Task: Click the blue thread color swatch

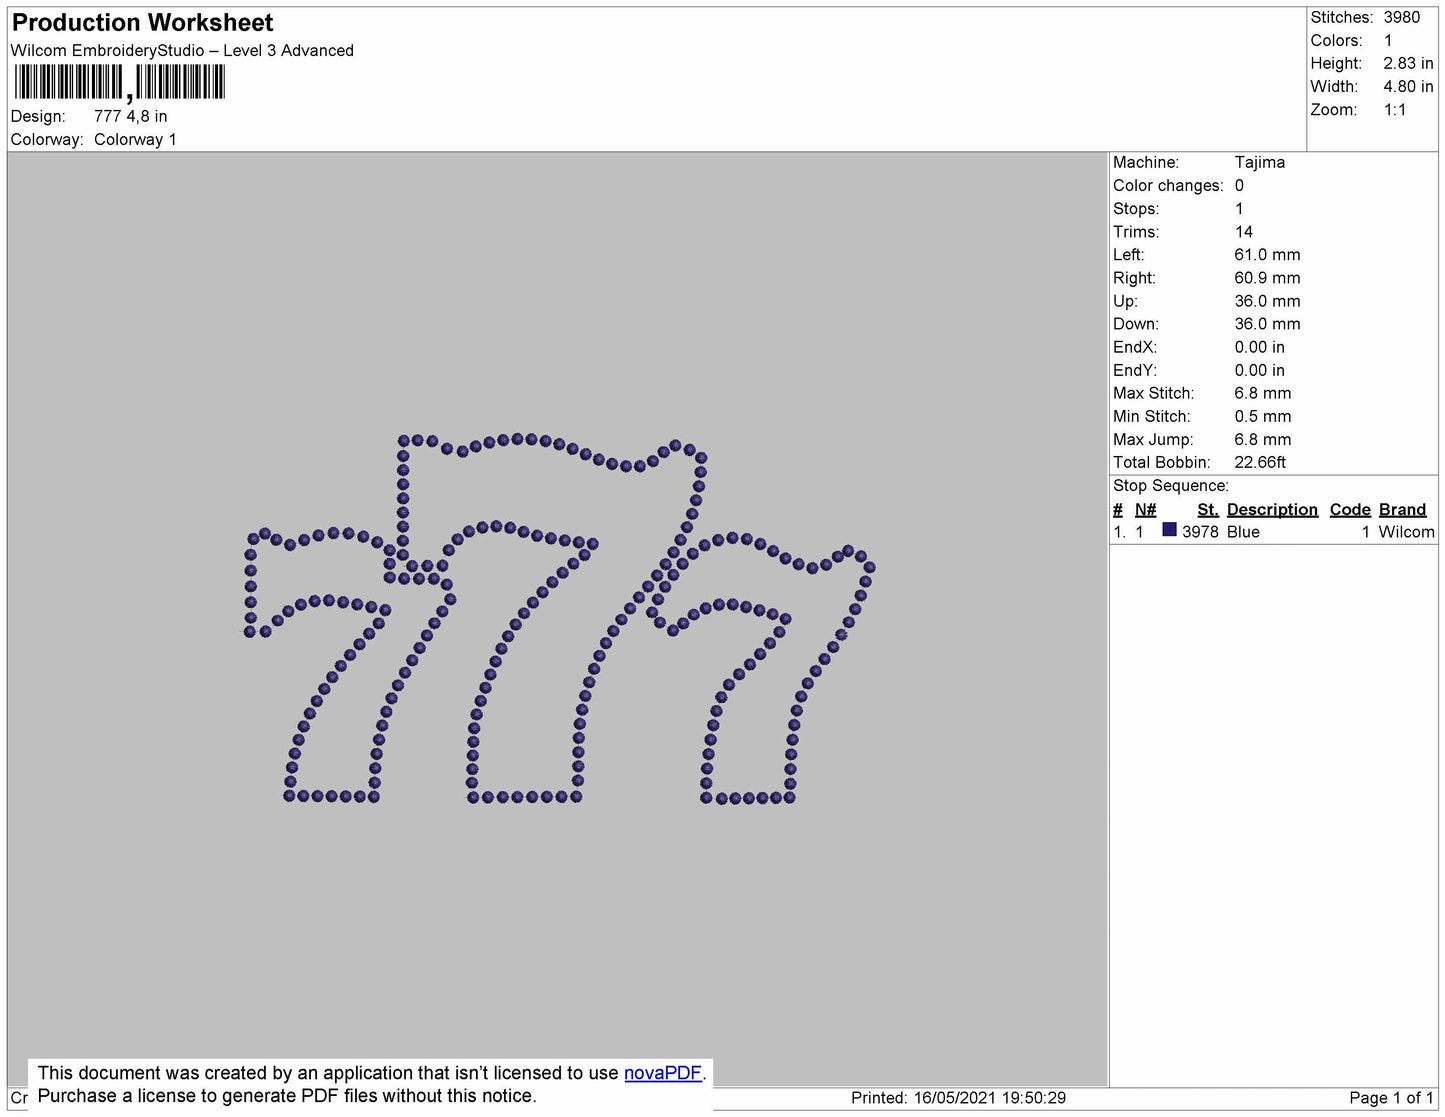Action: pyautogui.click(x=1169, y=530)
